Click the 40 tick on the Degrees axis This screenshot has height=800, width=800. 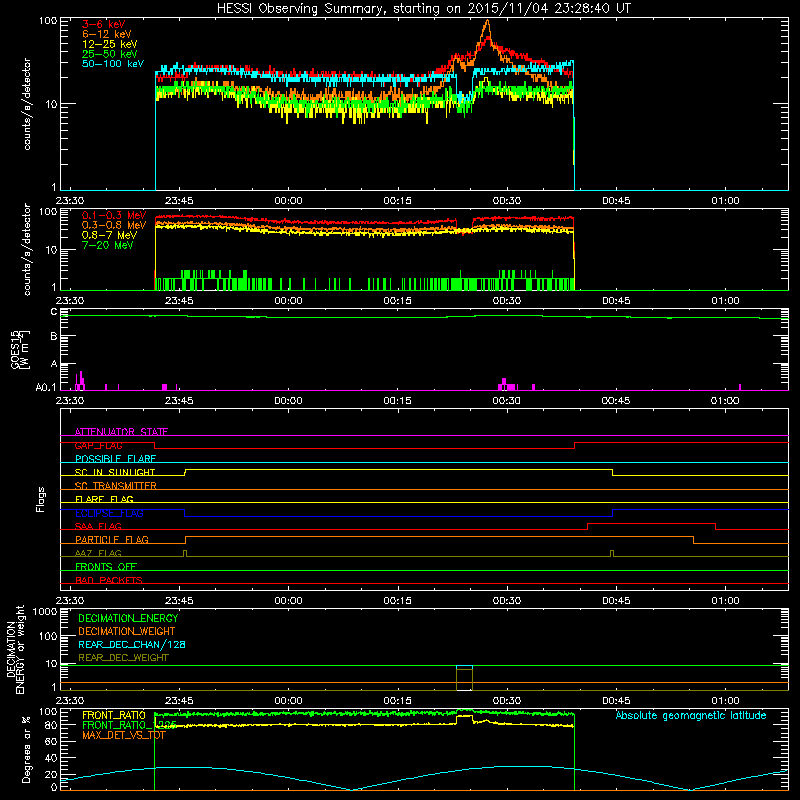pos(51,758)
